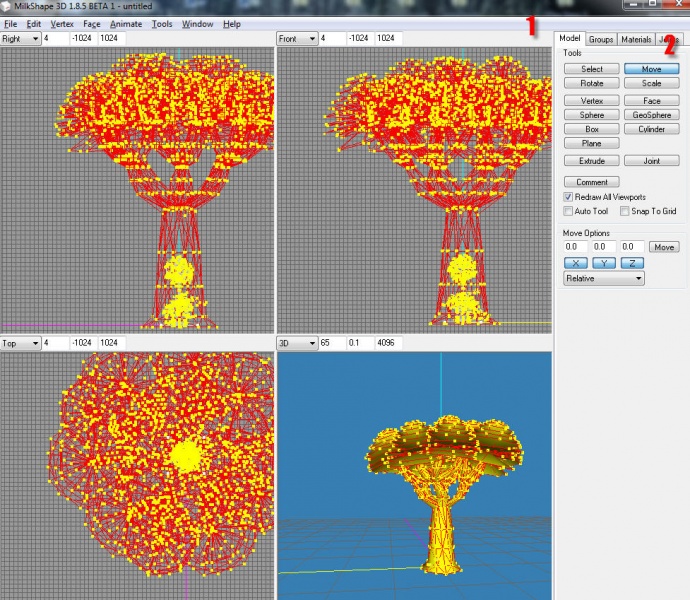Pick the Cylinder primitive tool
690x600 pixels.
tap(651, 129)
